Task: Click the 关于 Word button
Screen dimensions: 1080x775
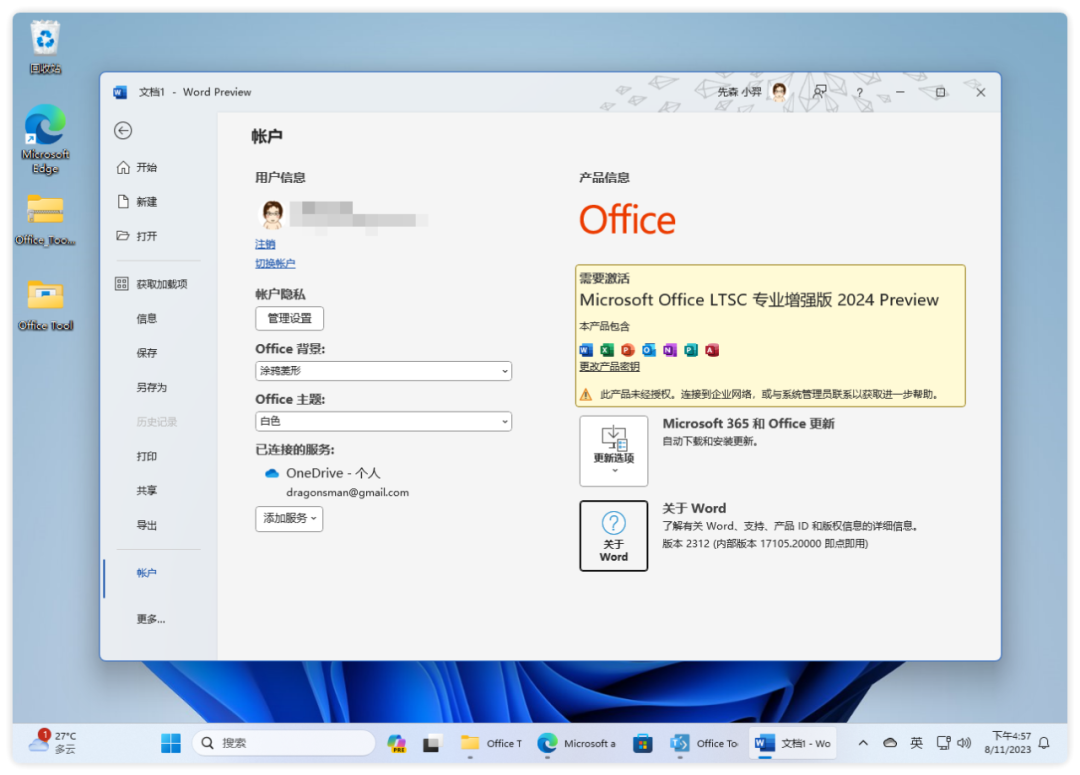Action: pyautogui.click(x=614, y=536)
